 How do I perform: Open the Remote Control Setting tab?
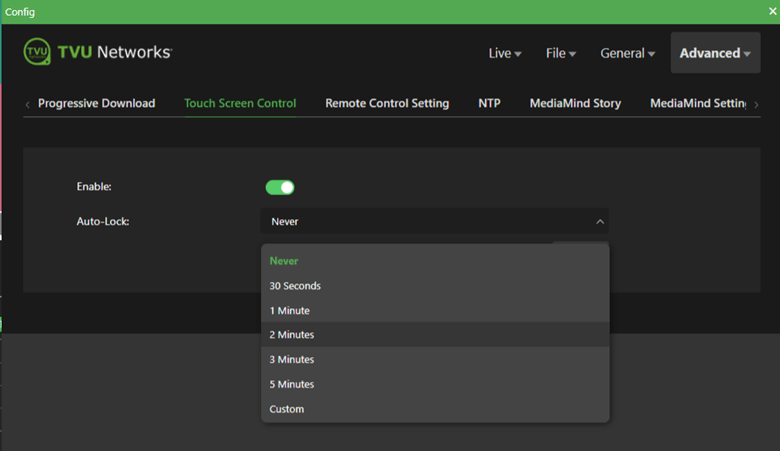coord(387,103)
